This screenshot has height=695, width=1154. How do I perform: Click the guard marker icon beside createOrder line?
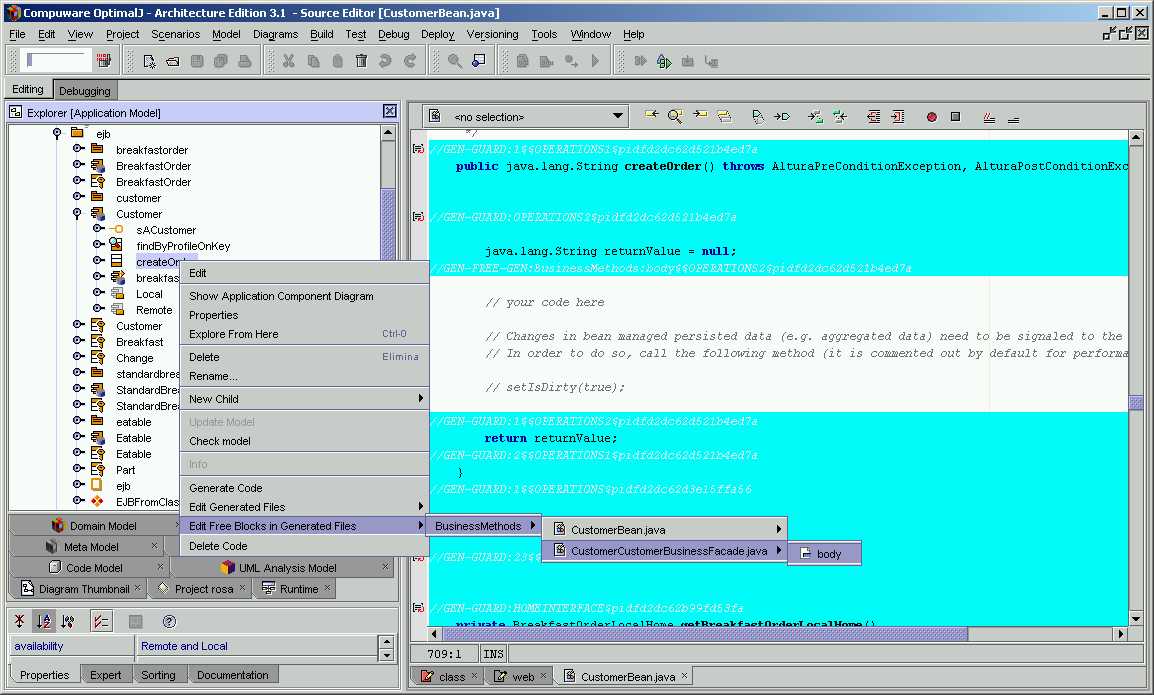click(x=418, y=149)
